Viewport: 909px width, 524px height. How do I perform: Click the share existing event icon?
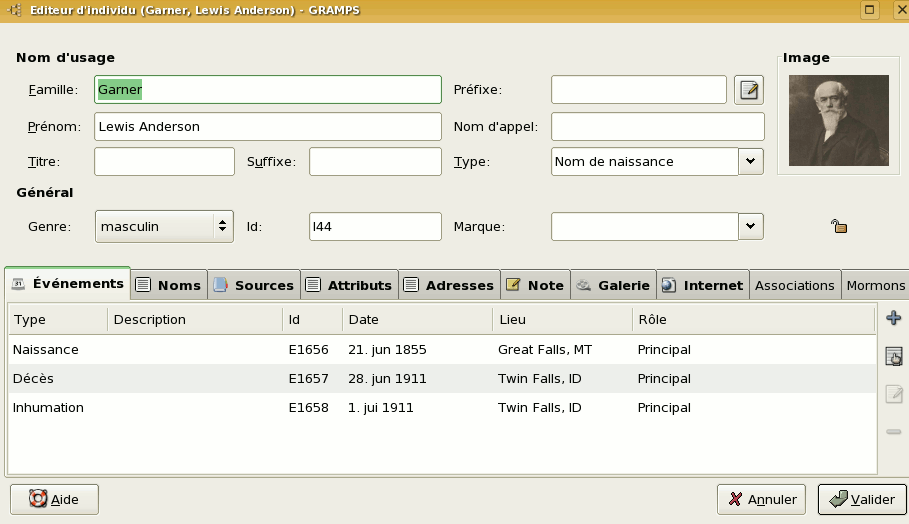[894, 357]
